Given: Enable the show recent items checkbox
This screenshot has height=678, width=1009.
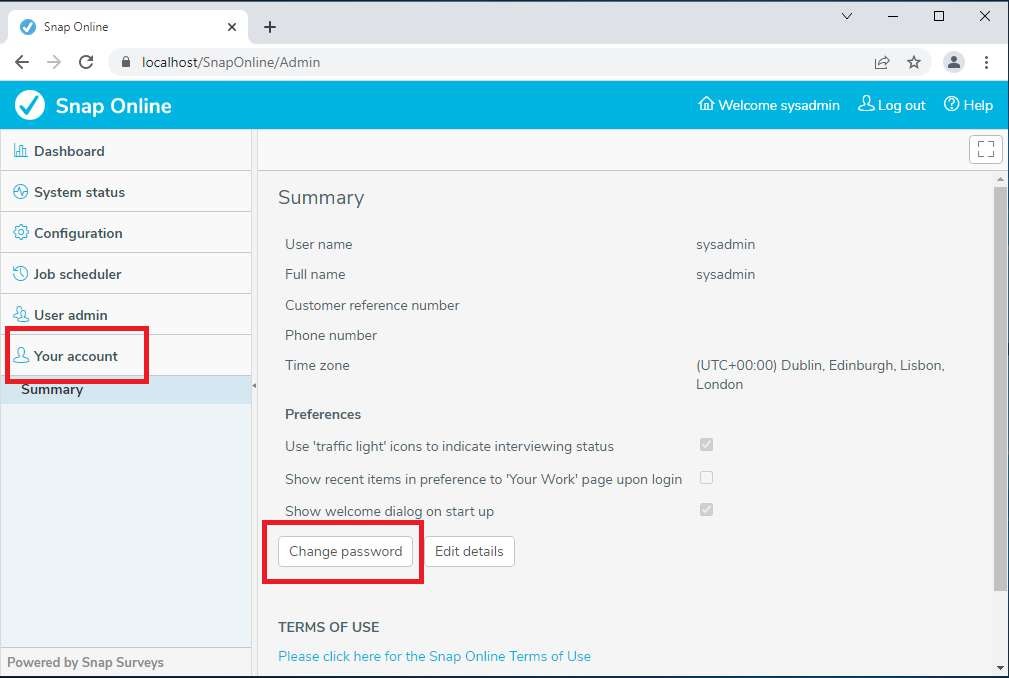Looking at the screenshot, I should click(x=707, y=478).
